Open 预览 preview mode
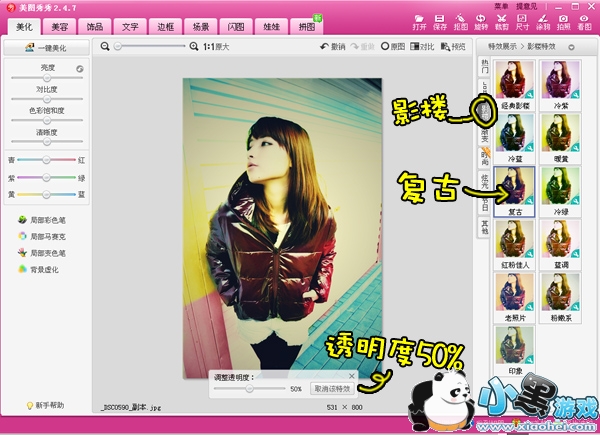600x435 pixels. click(453, 47)
